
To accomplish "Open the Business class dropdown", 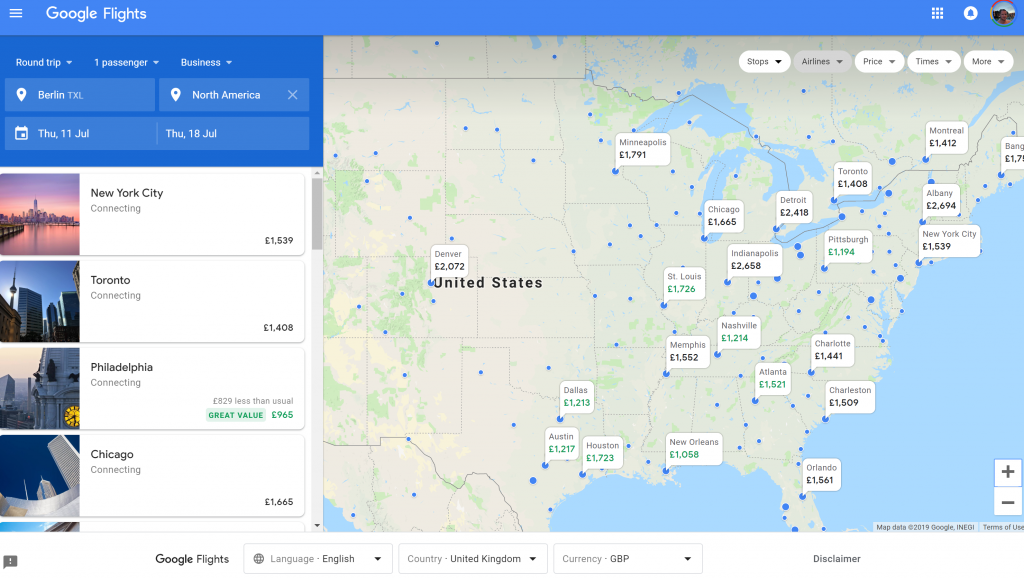I will click(206, 63).
